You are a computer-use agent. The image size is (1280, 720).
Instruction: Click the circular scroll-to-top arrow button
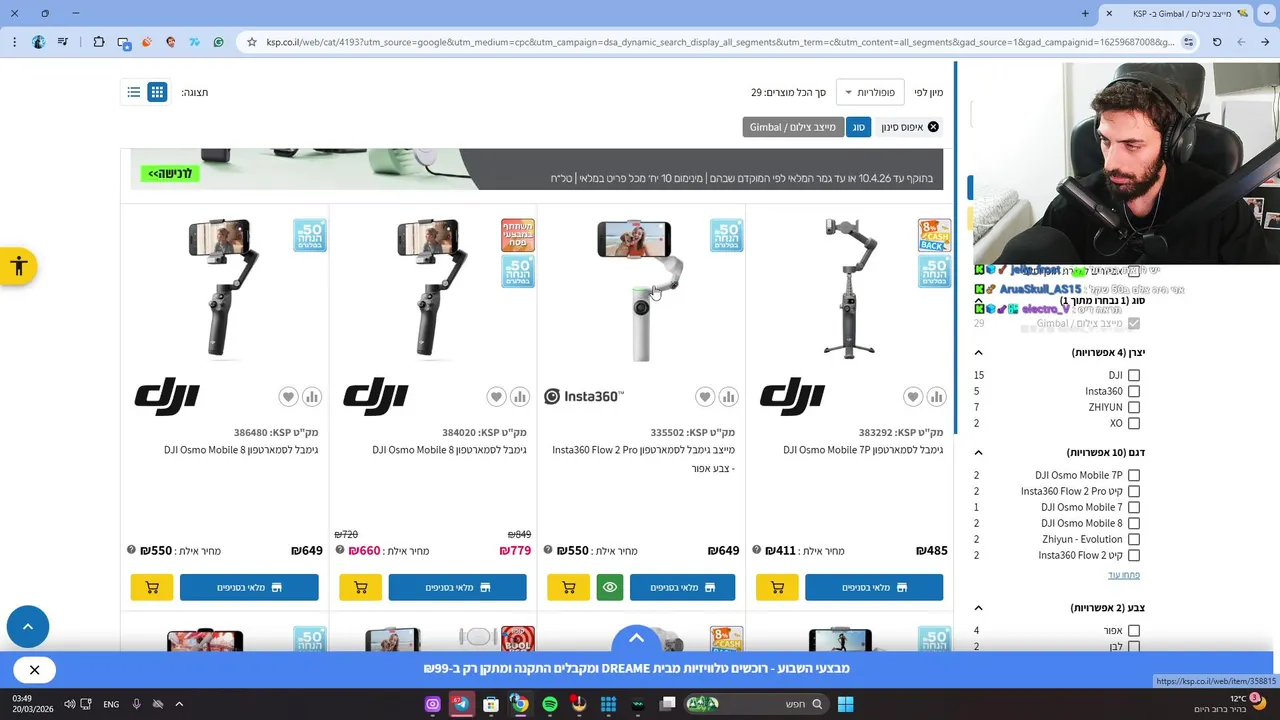(28, 627)
